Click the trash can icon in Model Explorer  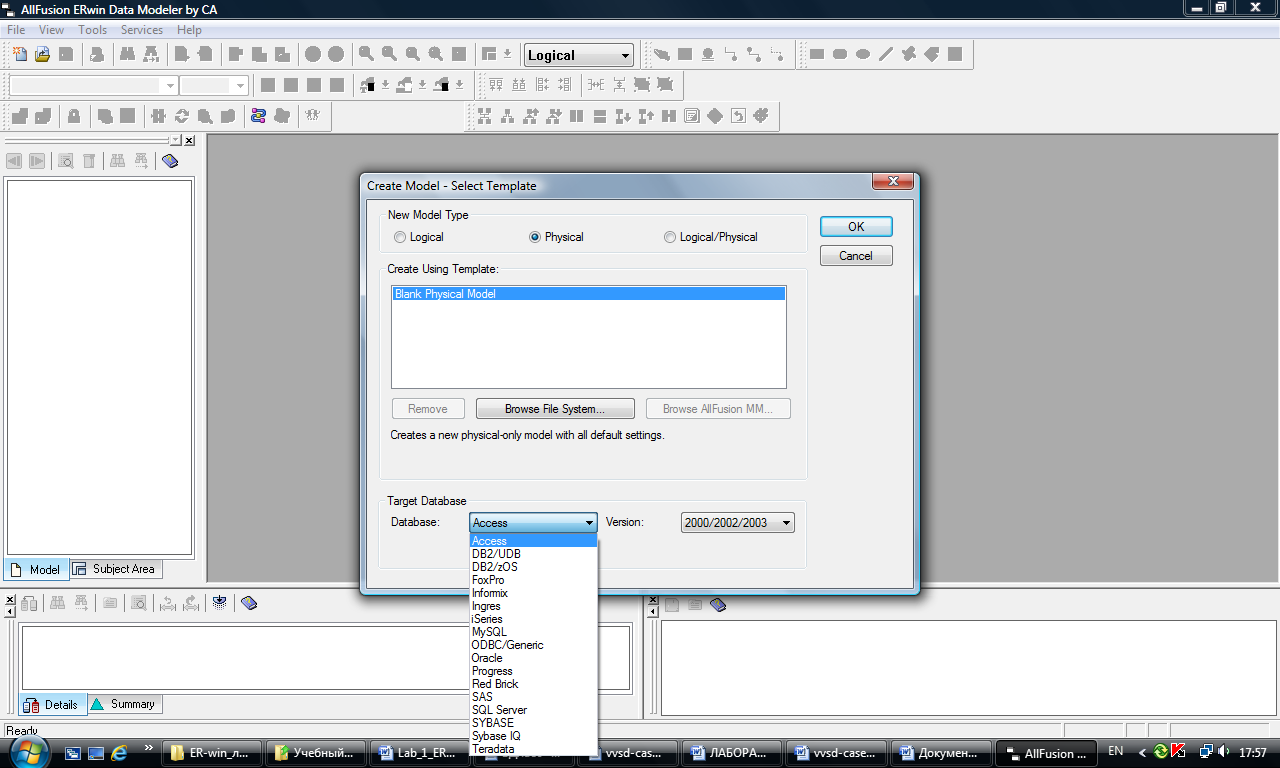pyautogui.click(x=89, y=160)
